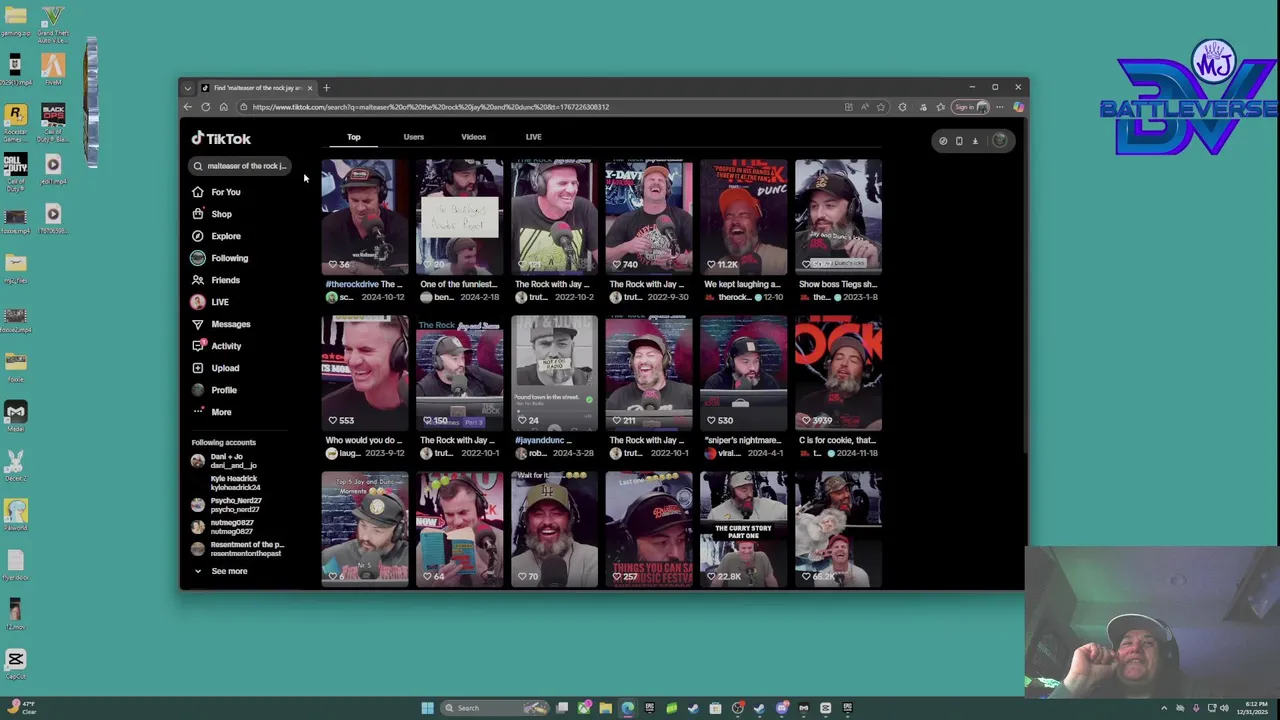Open the More menu in sidebar
Viewport: 1280px width, 720px height.
coord(221,412)
